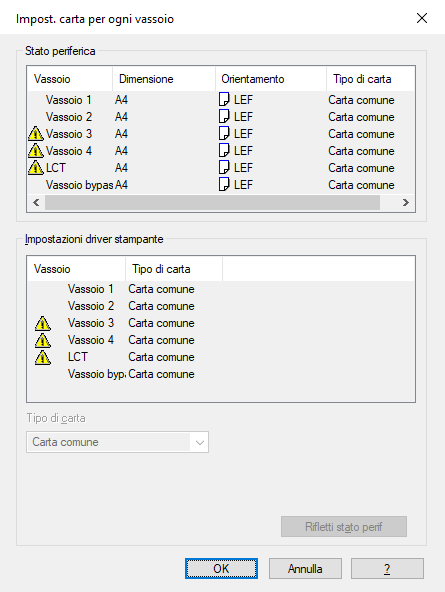The width and height of the screenshot is (445, 592).
Task: Click the Annulla button
Action: [x=305, y=569]
